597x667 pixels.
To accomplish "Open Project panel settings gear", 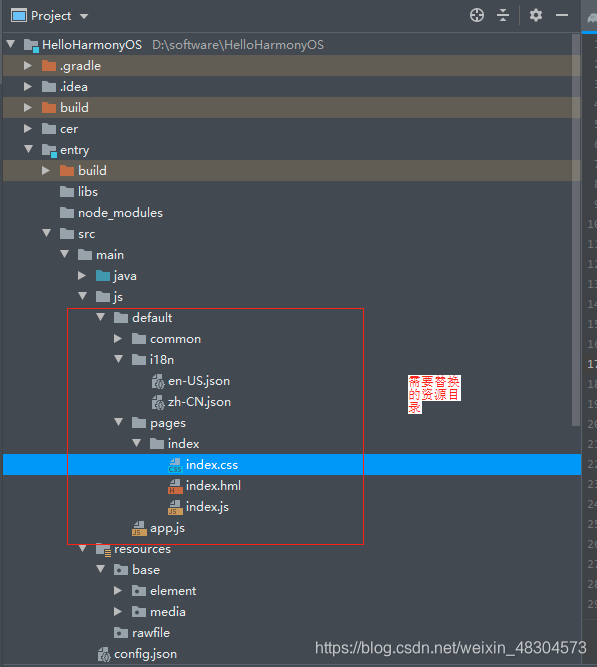I will click(x=536, y=15).
